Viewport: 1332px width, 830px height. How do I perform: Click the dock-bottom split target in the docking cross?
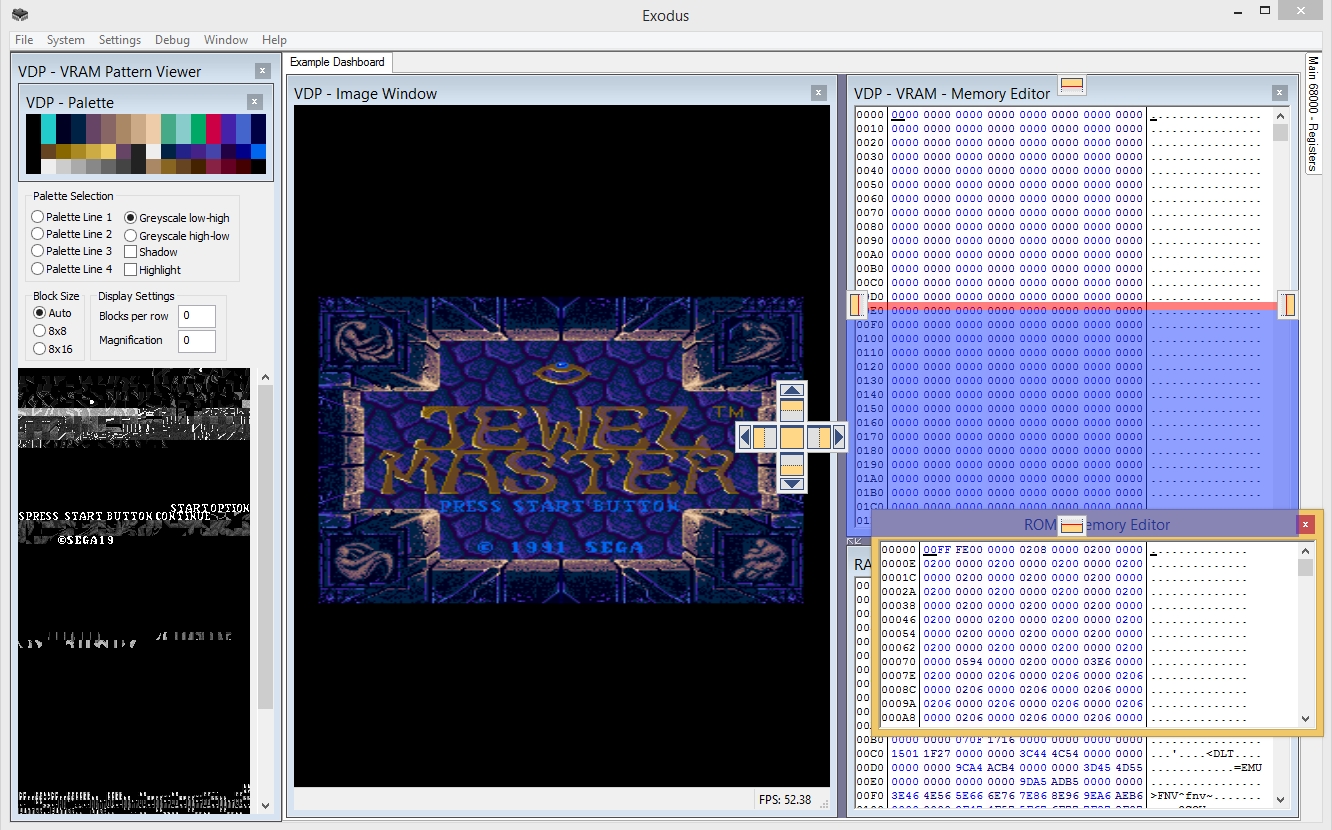point(792,464)
